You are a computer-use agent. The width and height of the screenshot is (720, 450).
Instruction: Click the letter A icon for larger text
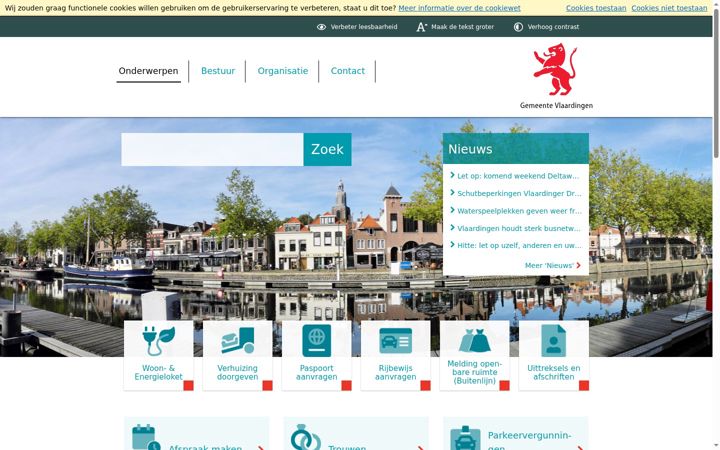pyautogui.click(x=422, y=27)
